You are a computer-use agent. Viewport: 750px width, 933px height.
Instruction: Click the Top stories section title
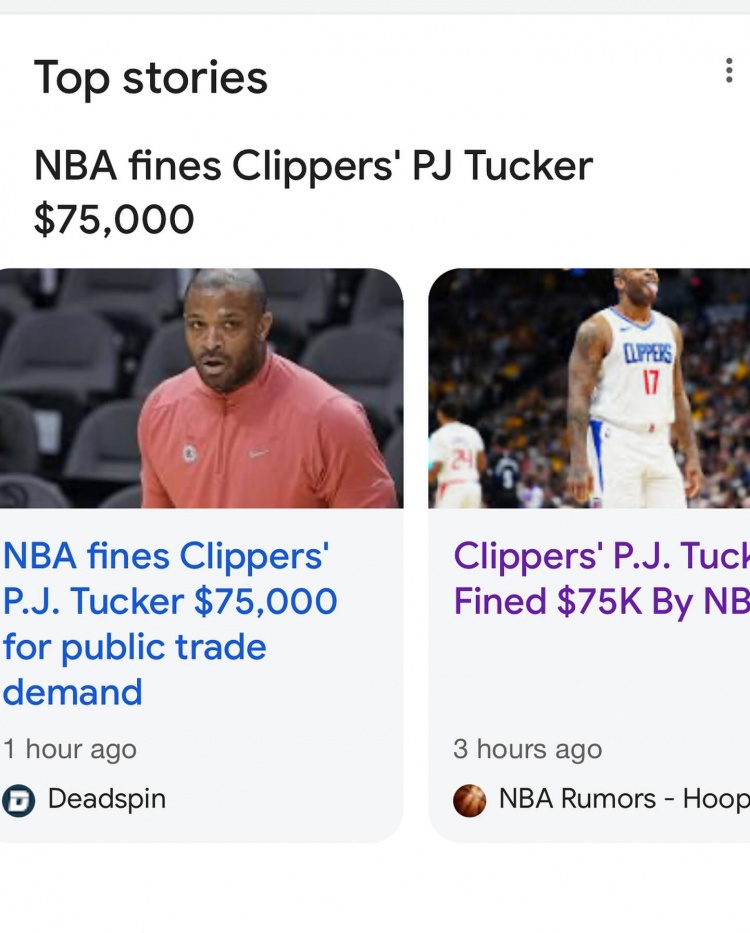(151, 77)
